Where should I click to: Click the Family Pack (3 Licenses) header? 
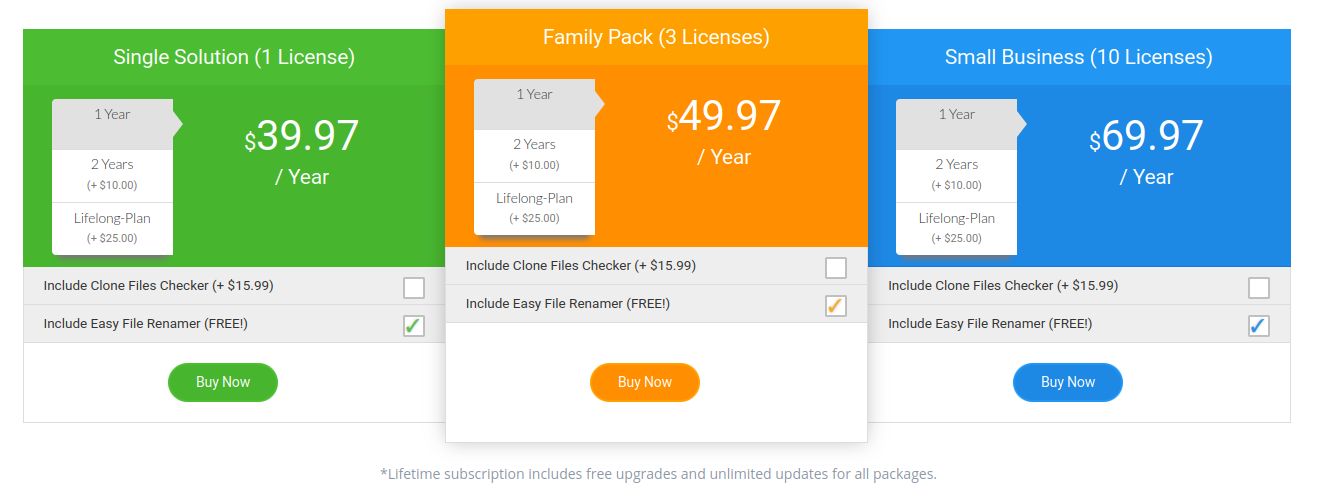(656, 37)
